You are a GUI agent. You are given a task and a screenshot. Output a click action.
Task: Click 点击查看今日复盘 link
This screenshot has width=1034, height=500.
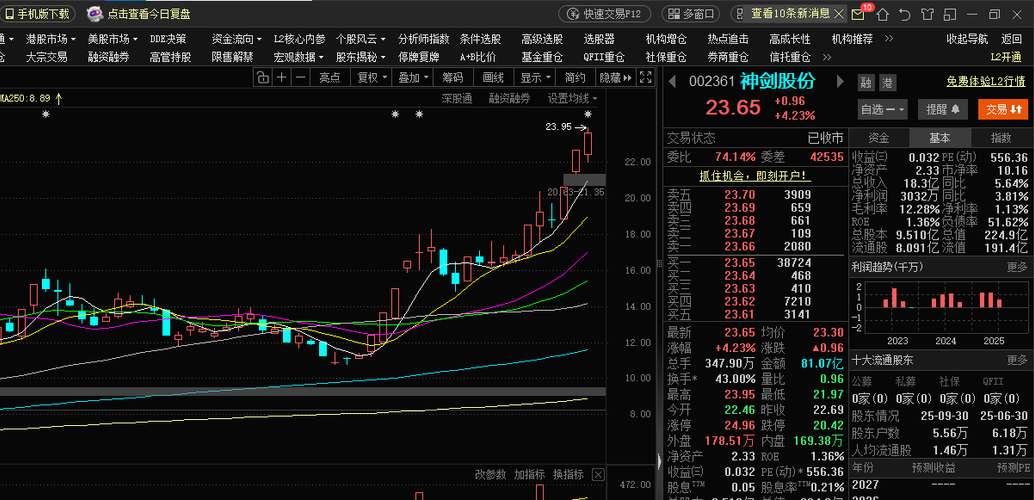[149, 14]
